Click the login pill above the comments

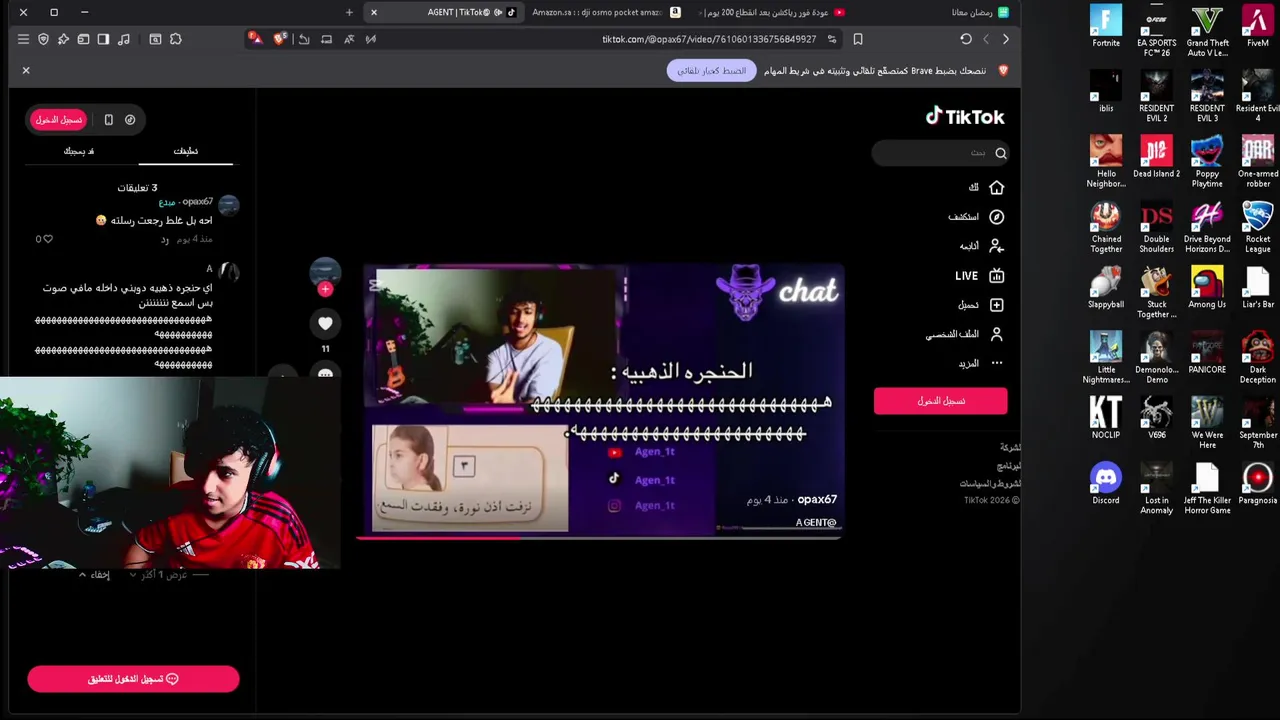[x=59, y=120]
